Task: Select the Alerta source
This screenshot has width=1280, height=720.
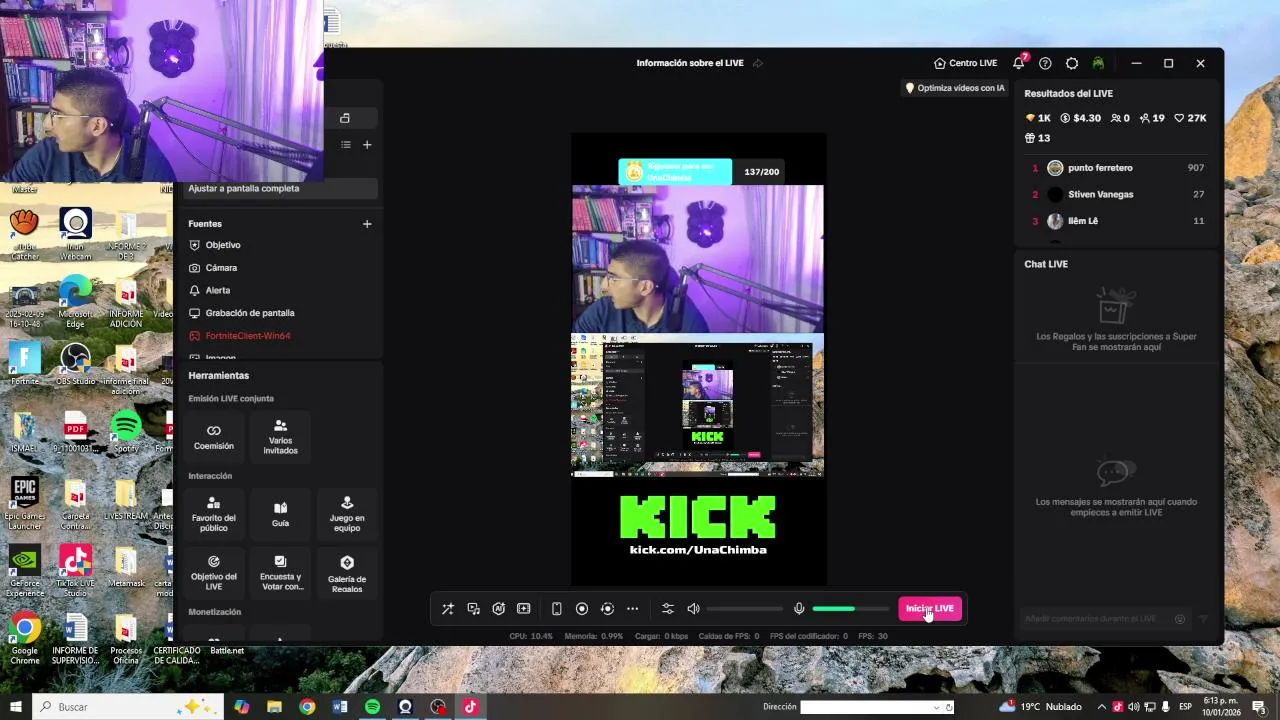Action: tap(218, 290)
